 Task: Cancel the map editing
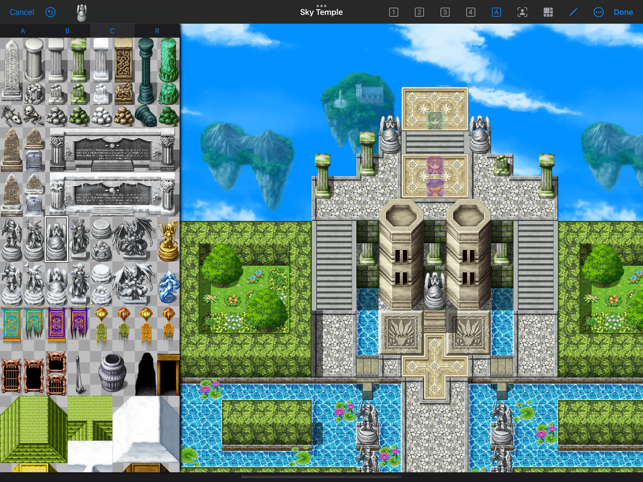[x=22, y=12]
